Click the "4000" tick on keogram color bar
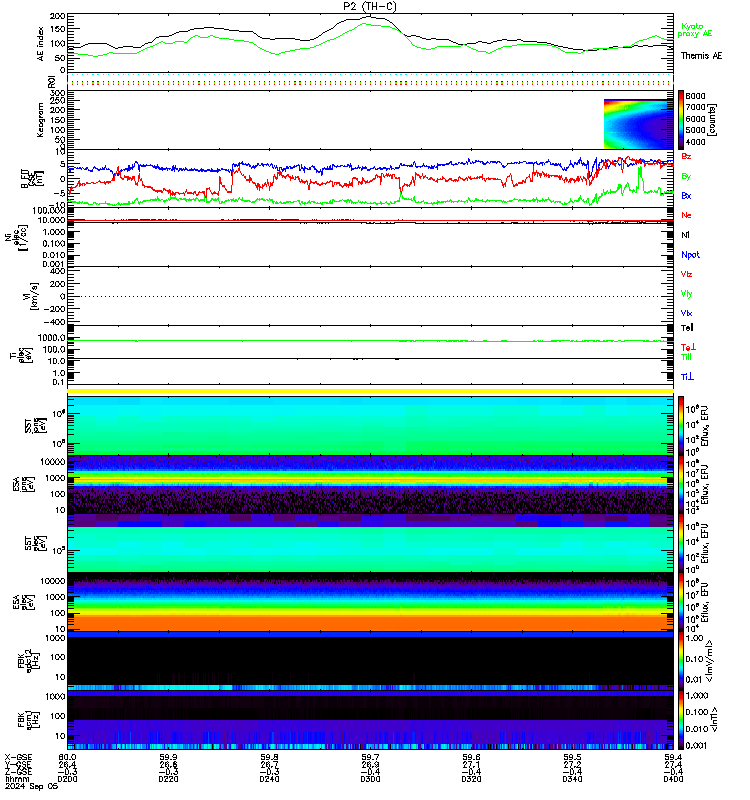Image resolution: width=750 pixels, height=800 pixels. (695, 142)
